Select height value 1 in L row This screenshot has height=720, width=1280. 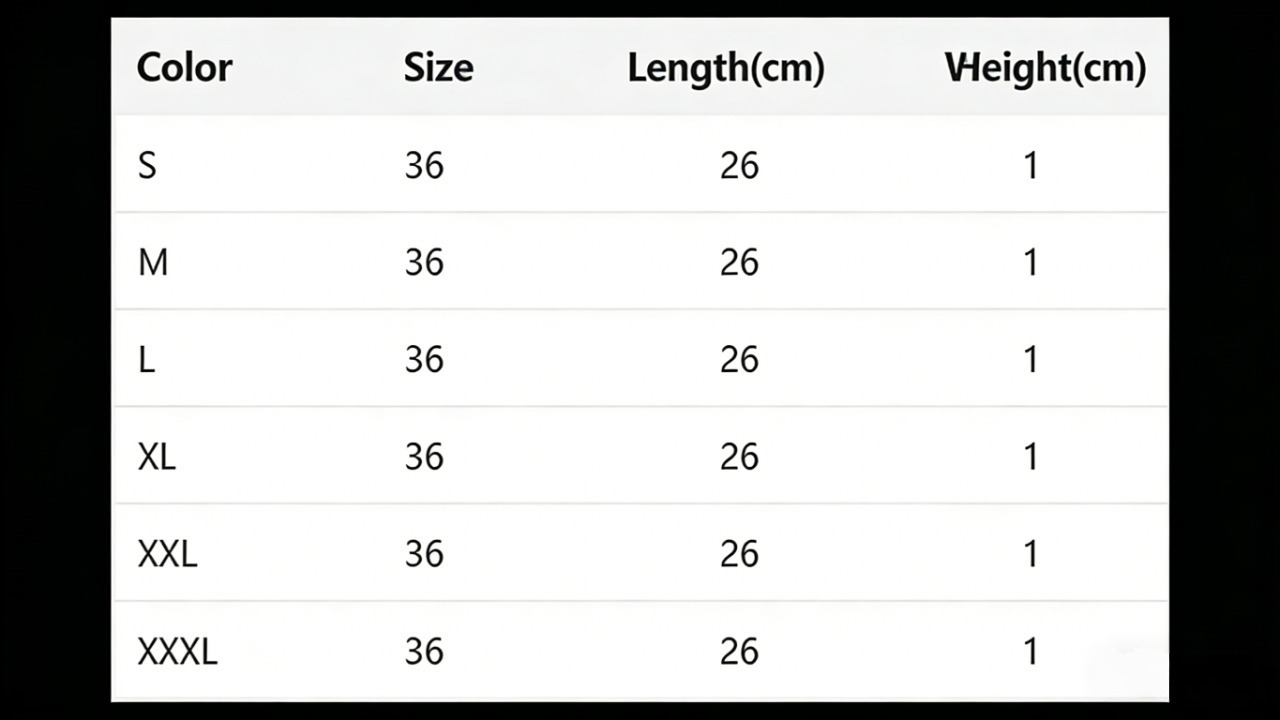(x=1031, y=359)
